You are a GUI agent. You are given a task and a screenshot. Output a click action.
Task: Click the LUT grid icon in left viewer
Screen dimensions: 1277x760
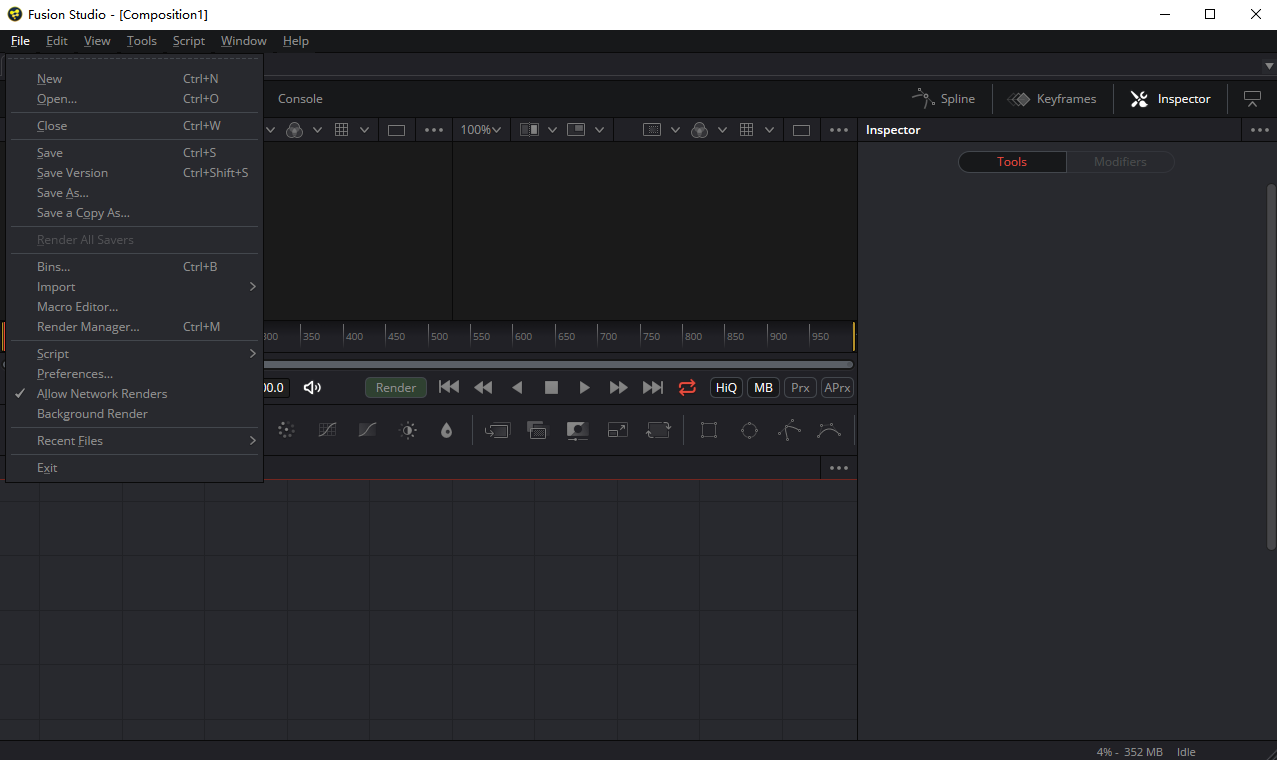tap(341, 130)
